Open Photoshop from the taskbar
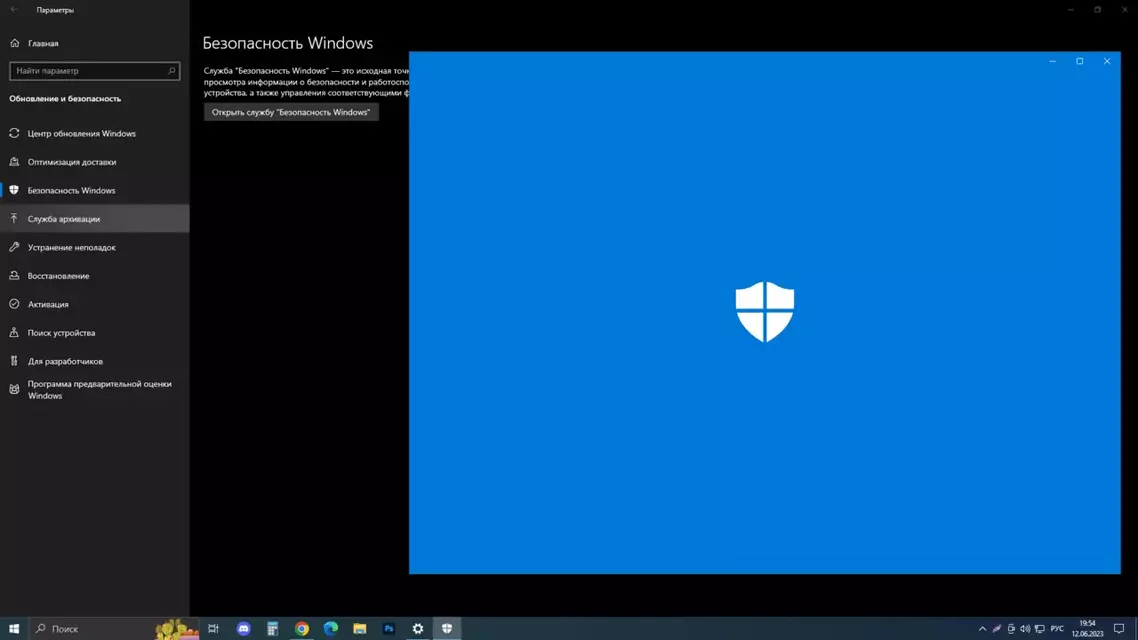Image resolution: width=1138 pixels, height=640 pixels. (389, 629)
